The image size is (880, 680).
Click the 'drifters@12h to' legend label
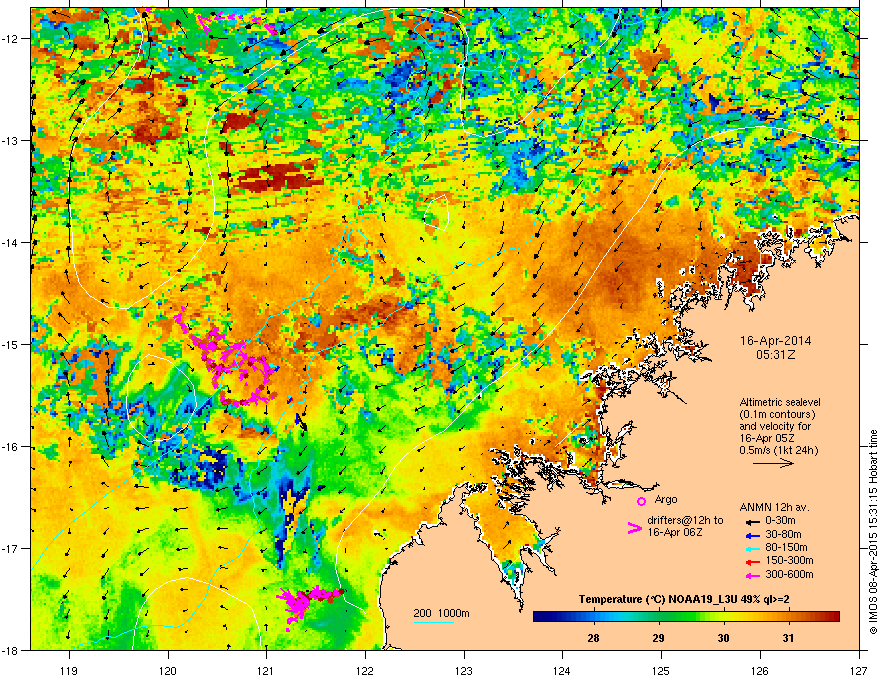click(x=685, y=520)
